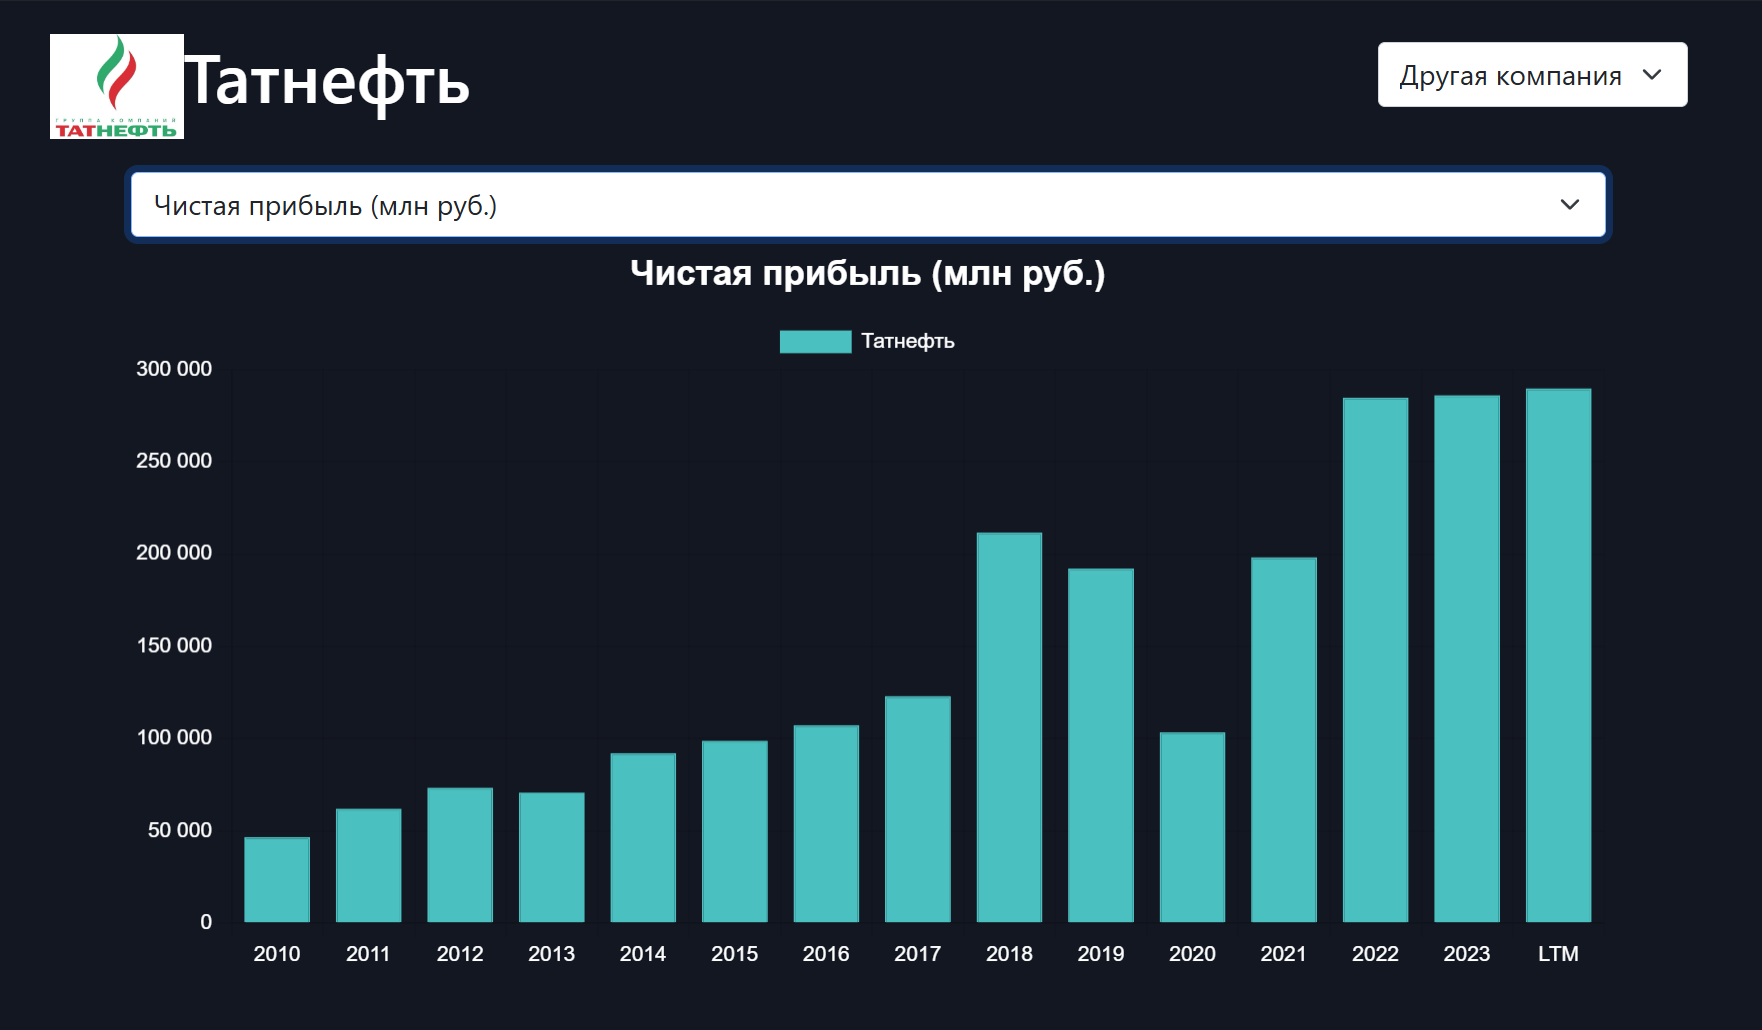Select the 2021 bar in chart
The width and height of the screenshot is (1762, 1030).
[1283, 739]
